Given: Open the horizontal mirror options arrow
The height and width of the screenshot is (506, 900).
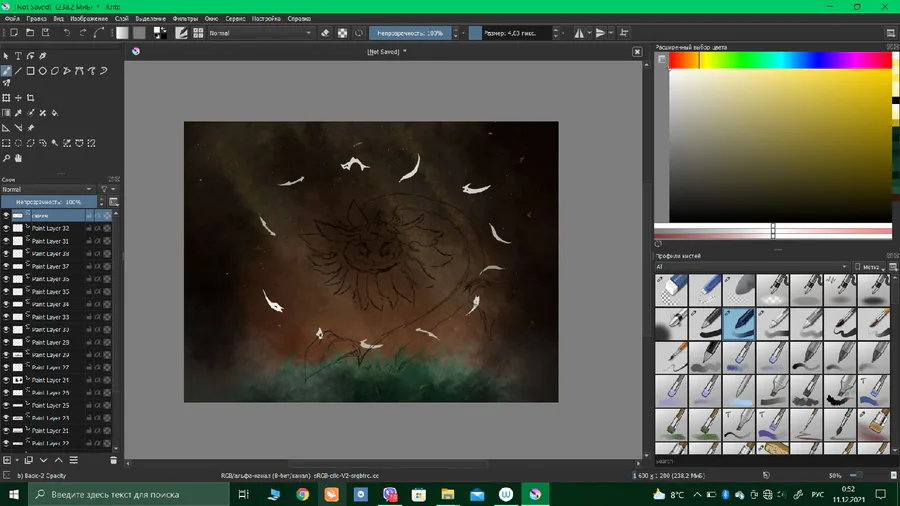Looking at the screenshot, I should pos(589,33).
